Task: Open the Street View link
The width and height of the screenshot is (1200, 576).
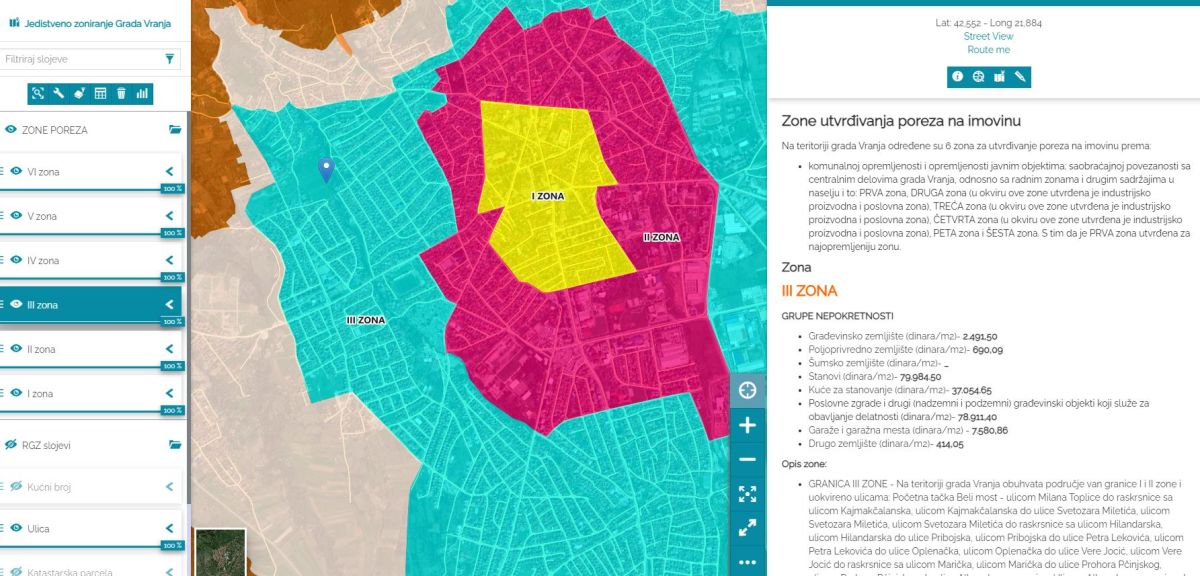Action: pos(988,36)
